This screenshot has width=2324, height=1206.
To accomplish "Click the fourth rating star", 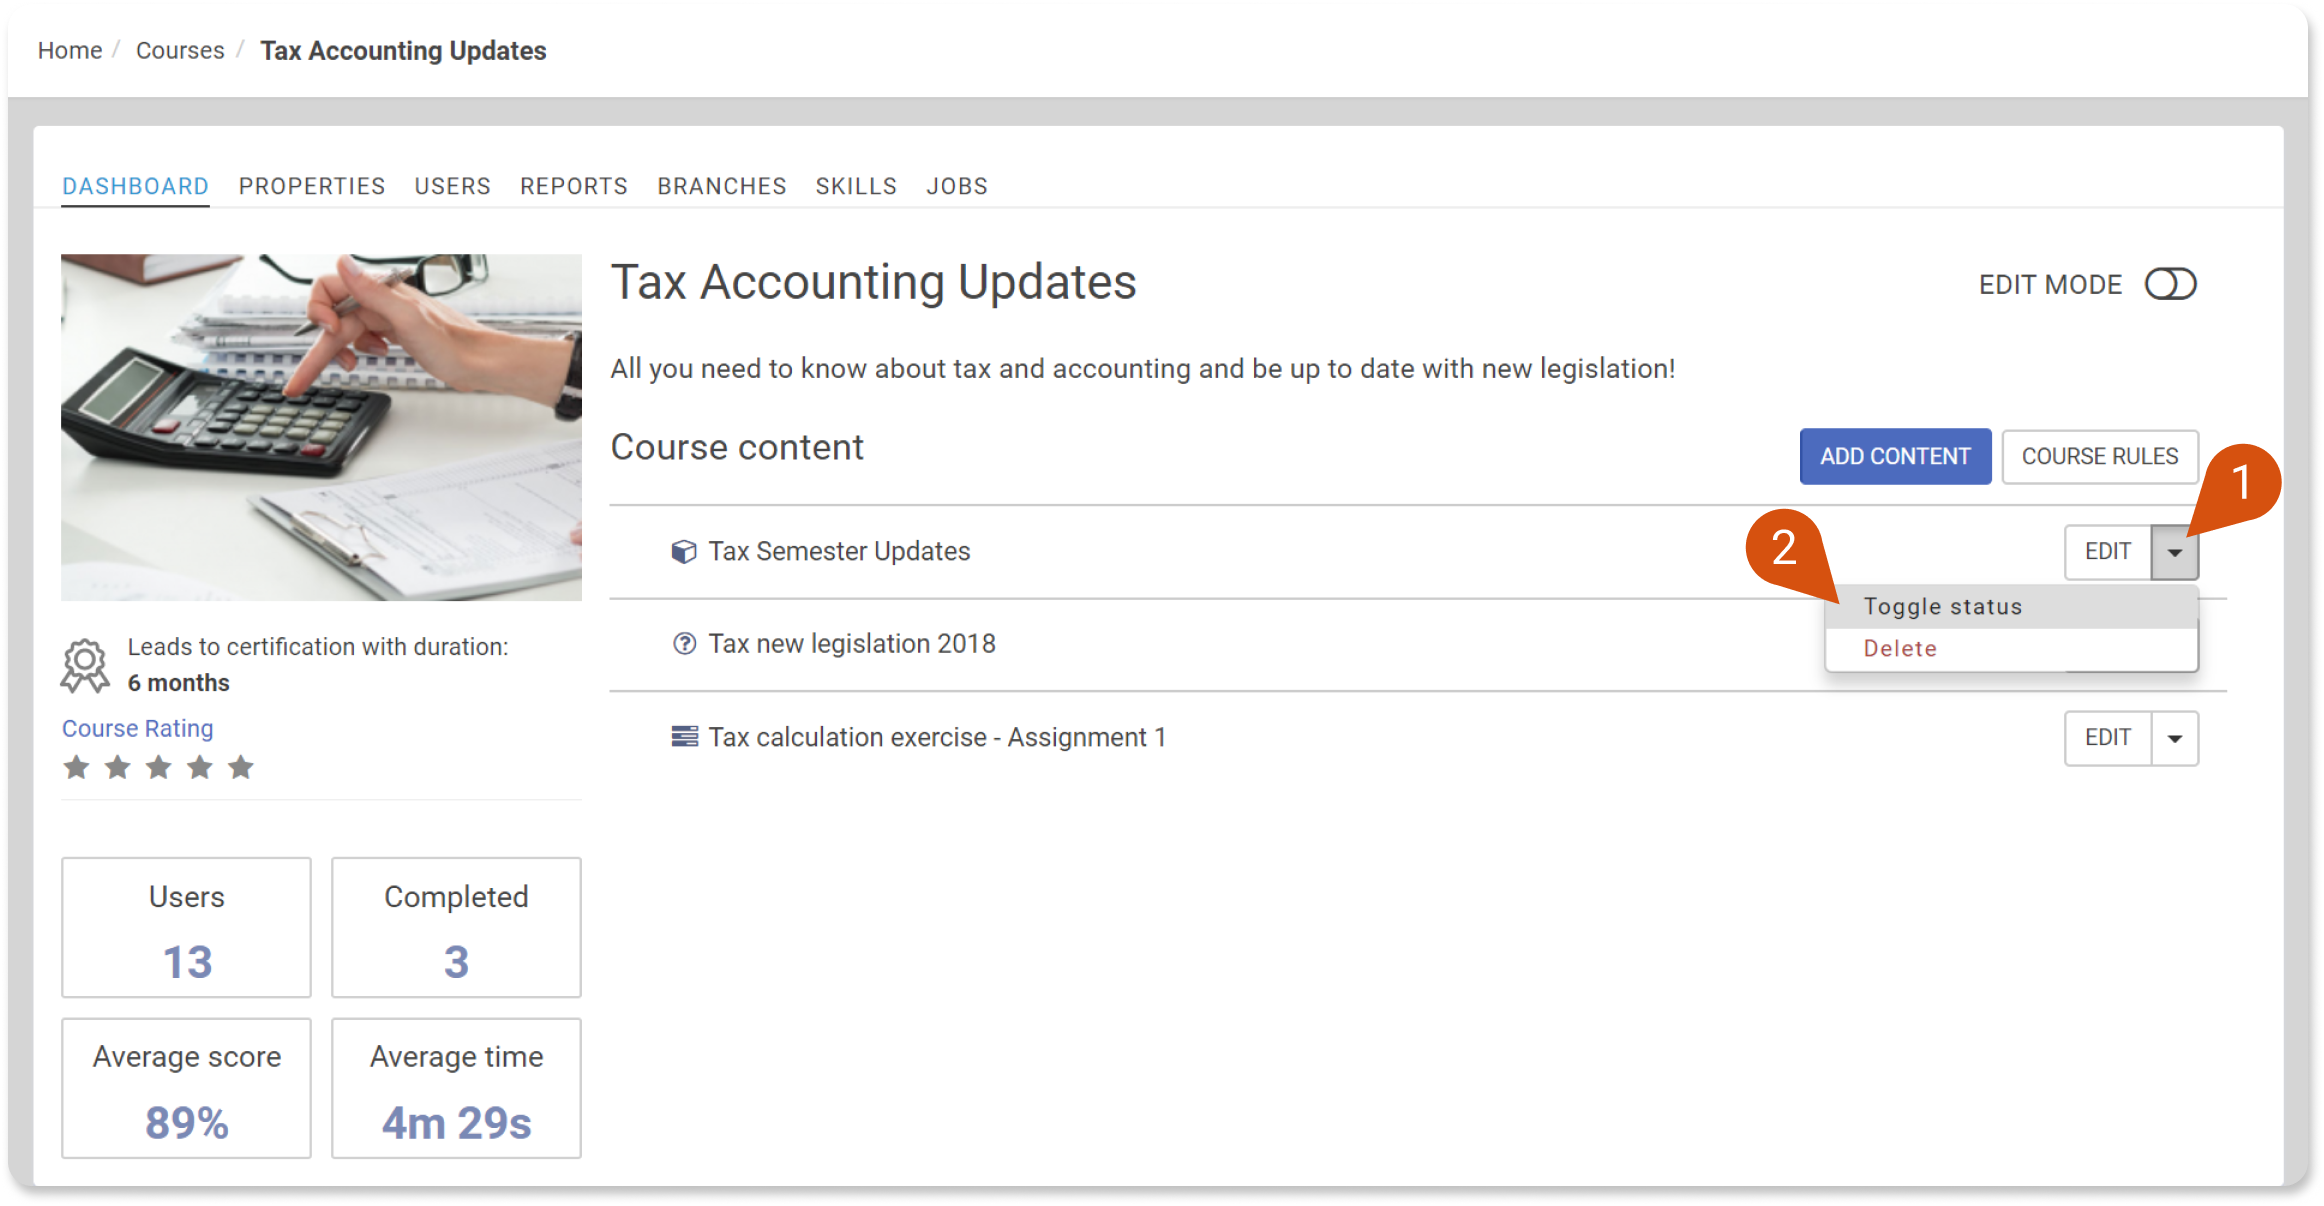I will pos(200,768).
